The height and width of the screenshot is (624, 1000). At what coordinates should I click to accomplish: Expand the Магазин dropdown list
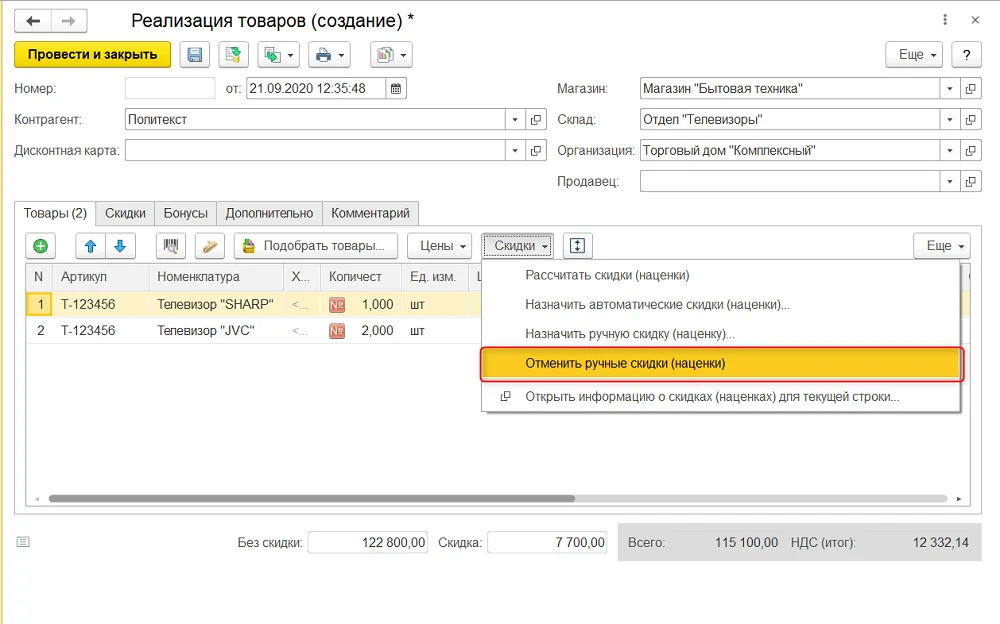(x=950, y=89)
